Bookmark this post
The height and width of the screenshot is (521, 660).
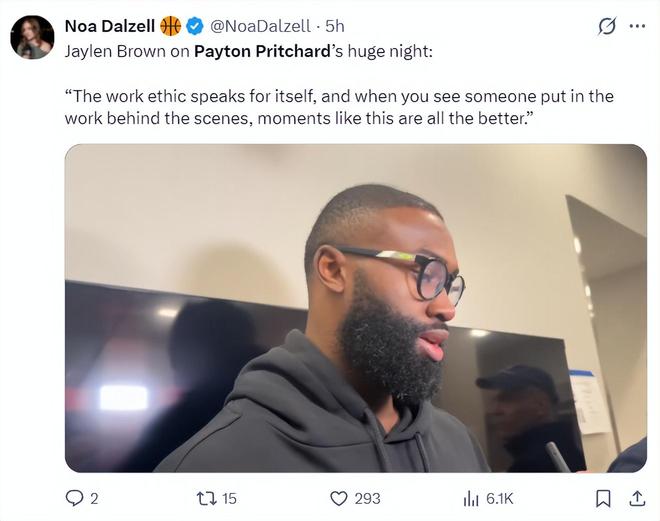point(603,497)
